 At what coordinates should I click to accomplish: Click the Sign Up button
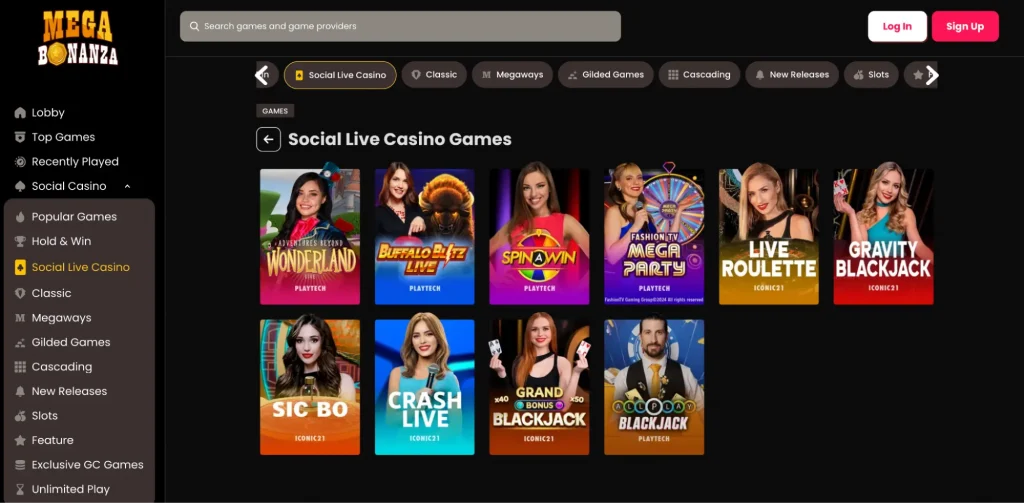point(965,26)
